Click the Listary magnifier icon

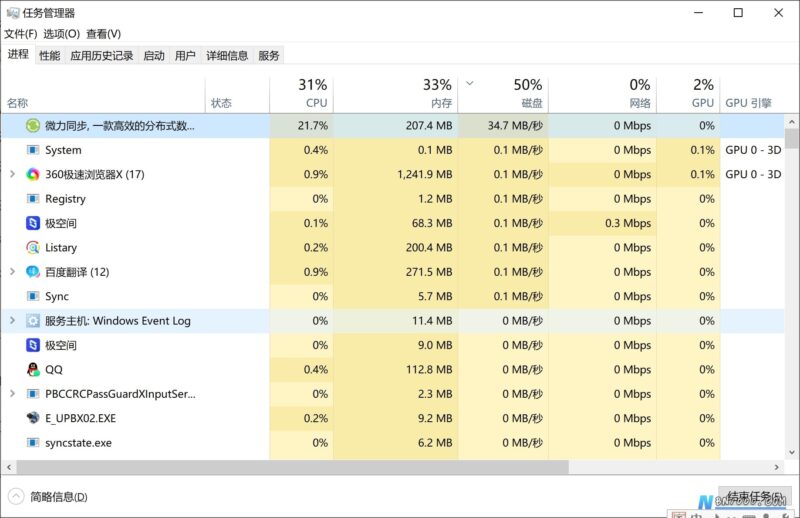(x=33, y=248)
